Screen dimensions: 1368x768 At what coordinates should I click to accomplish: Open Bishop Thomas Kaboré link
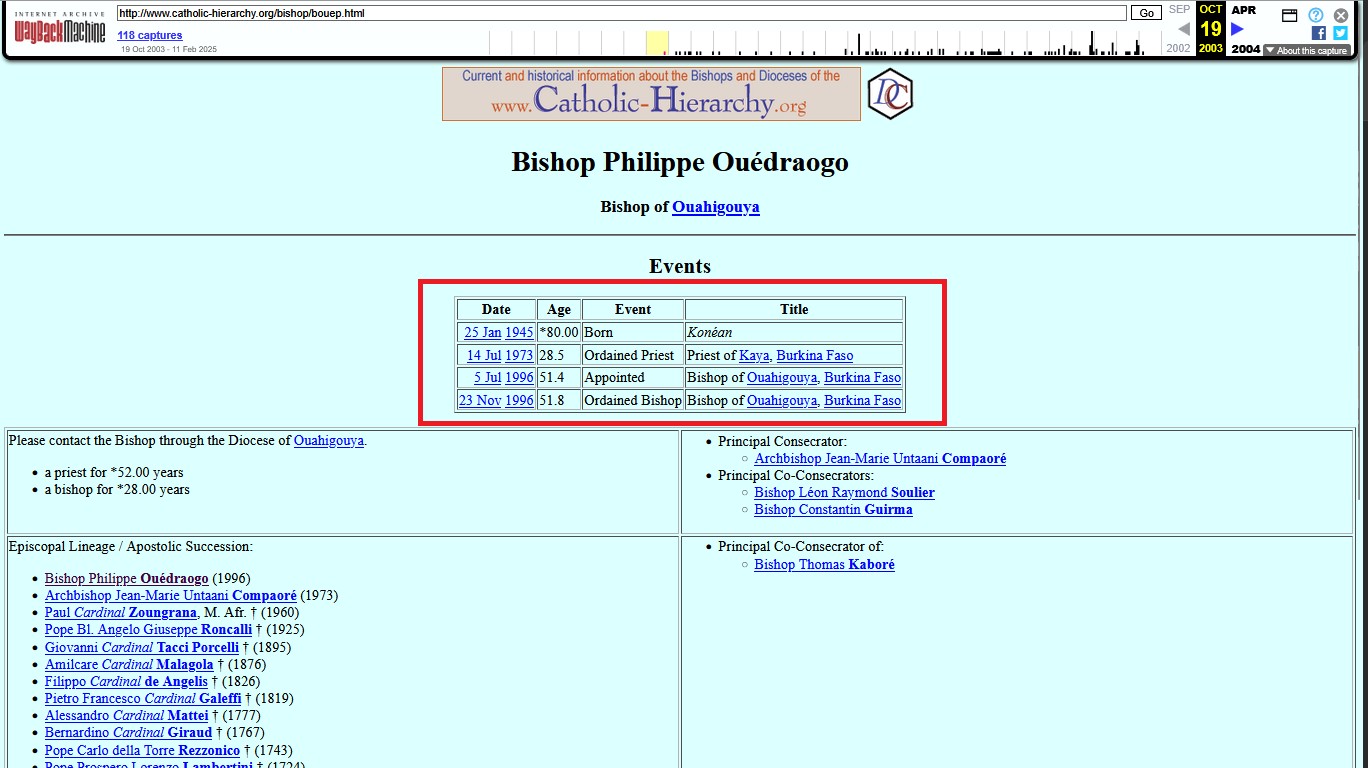coord(824,564)
